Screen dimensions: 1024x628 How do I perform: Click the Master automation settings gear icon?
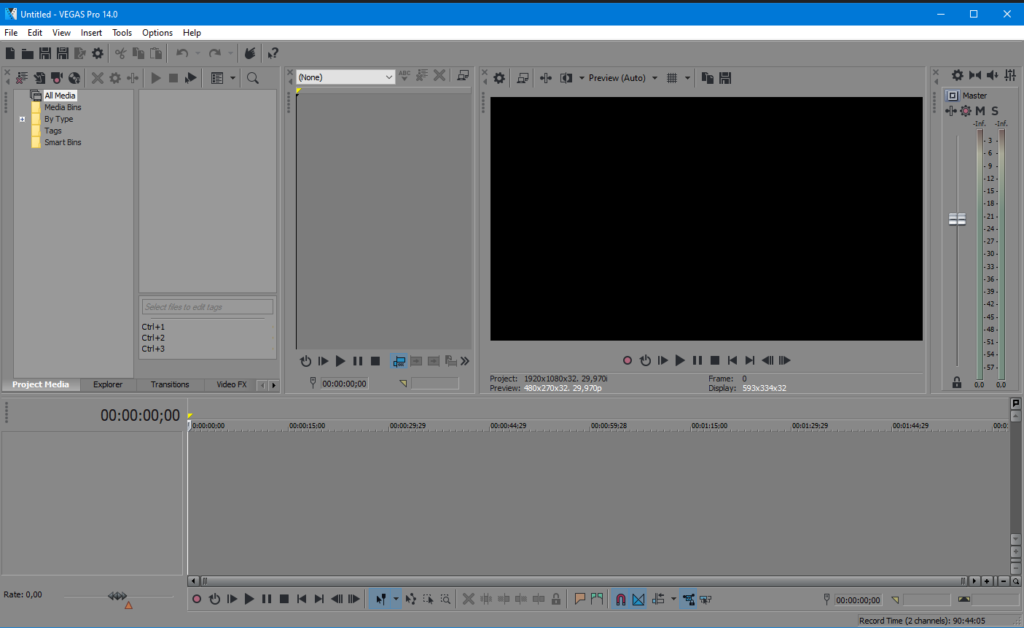click(966, 111)
